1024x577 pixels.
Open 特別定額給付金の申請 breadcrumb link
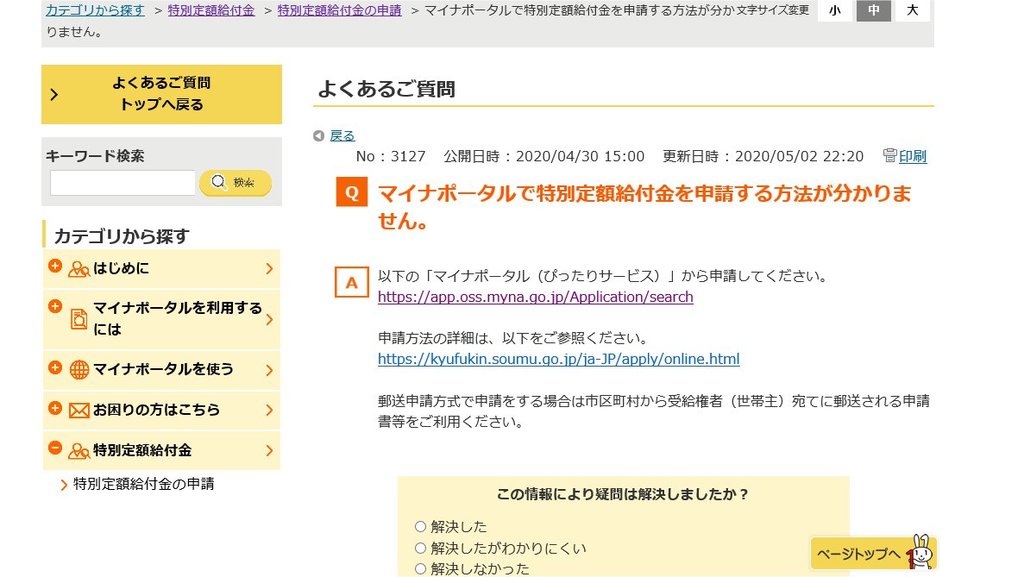(x=340, y=10)
